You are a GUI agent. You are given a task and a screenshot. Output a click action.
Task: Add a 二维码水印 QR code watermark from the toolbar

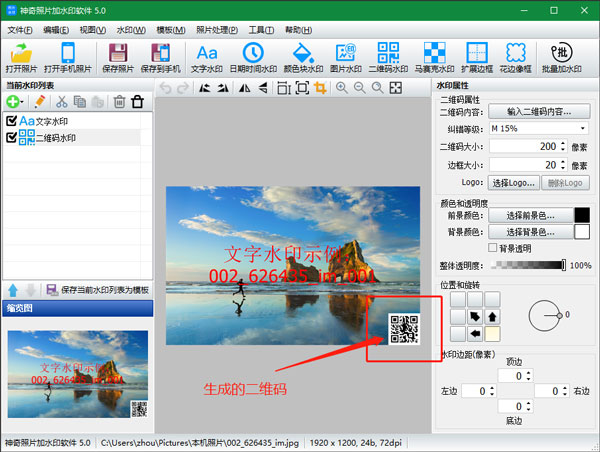tap(391, 59)
